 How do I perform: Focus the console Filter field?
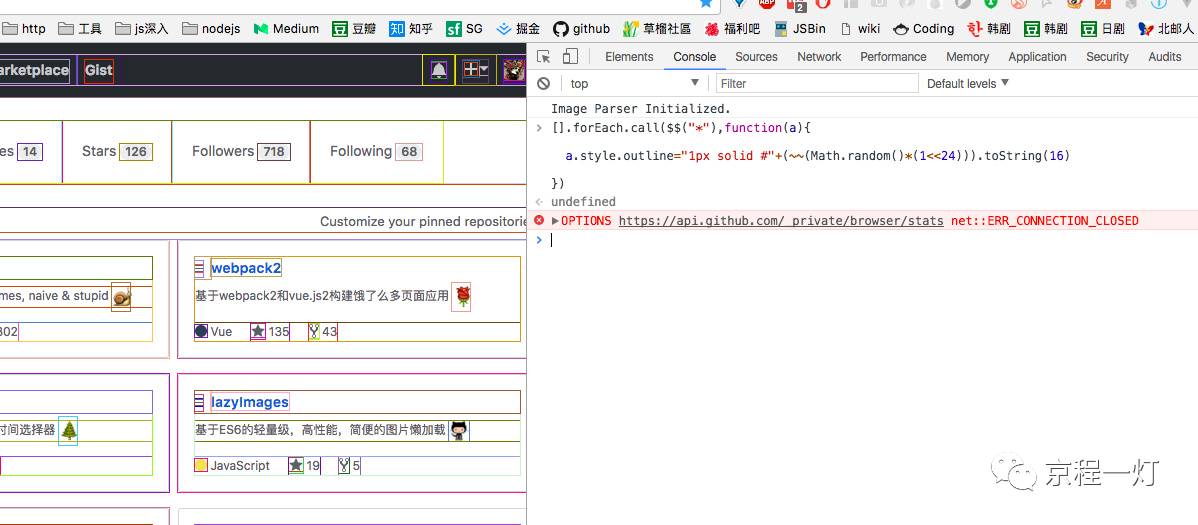pyautogui.click(x=816, y=83)
